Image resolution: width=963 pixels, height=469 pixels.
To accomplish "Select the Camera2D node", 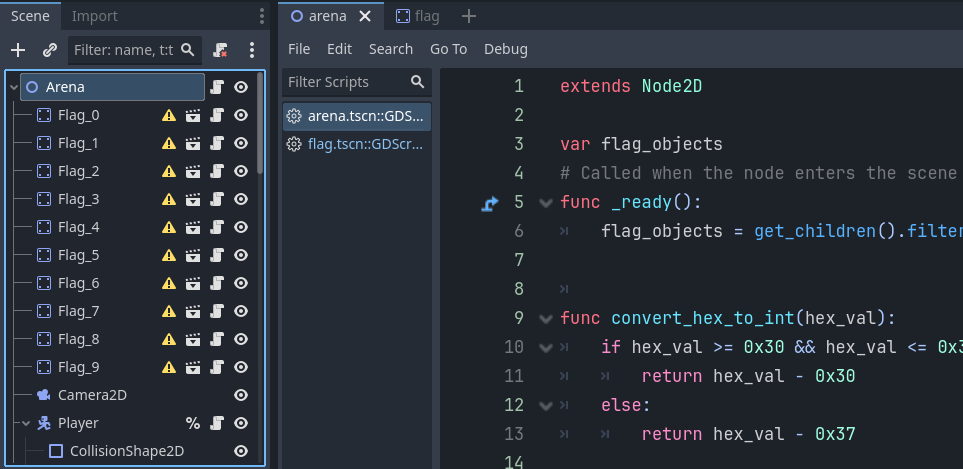I will (92, 395).
